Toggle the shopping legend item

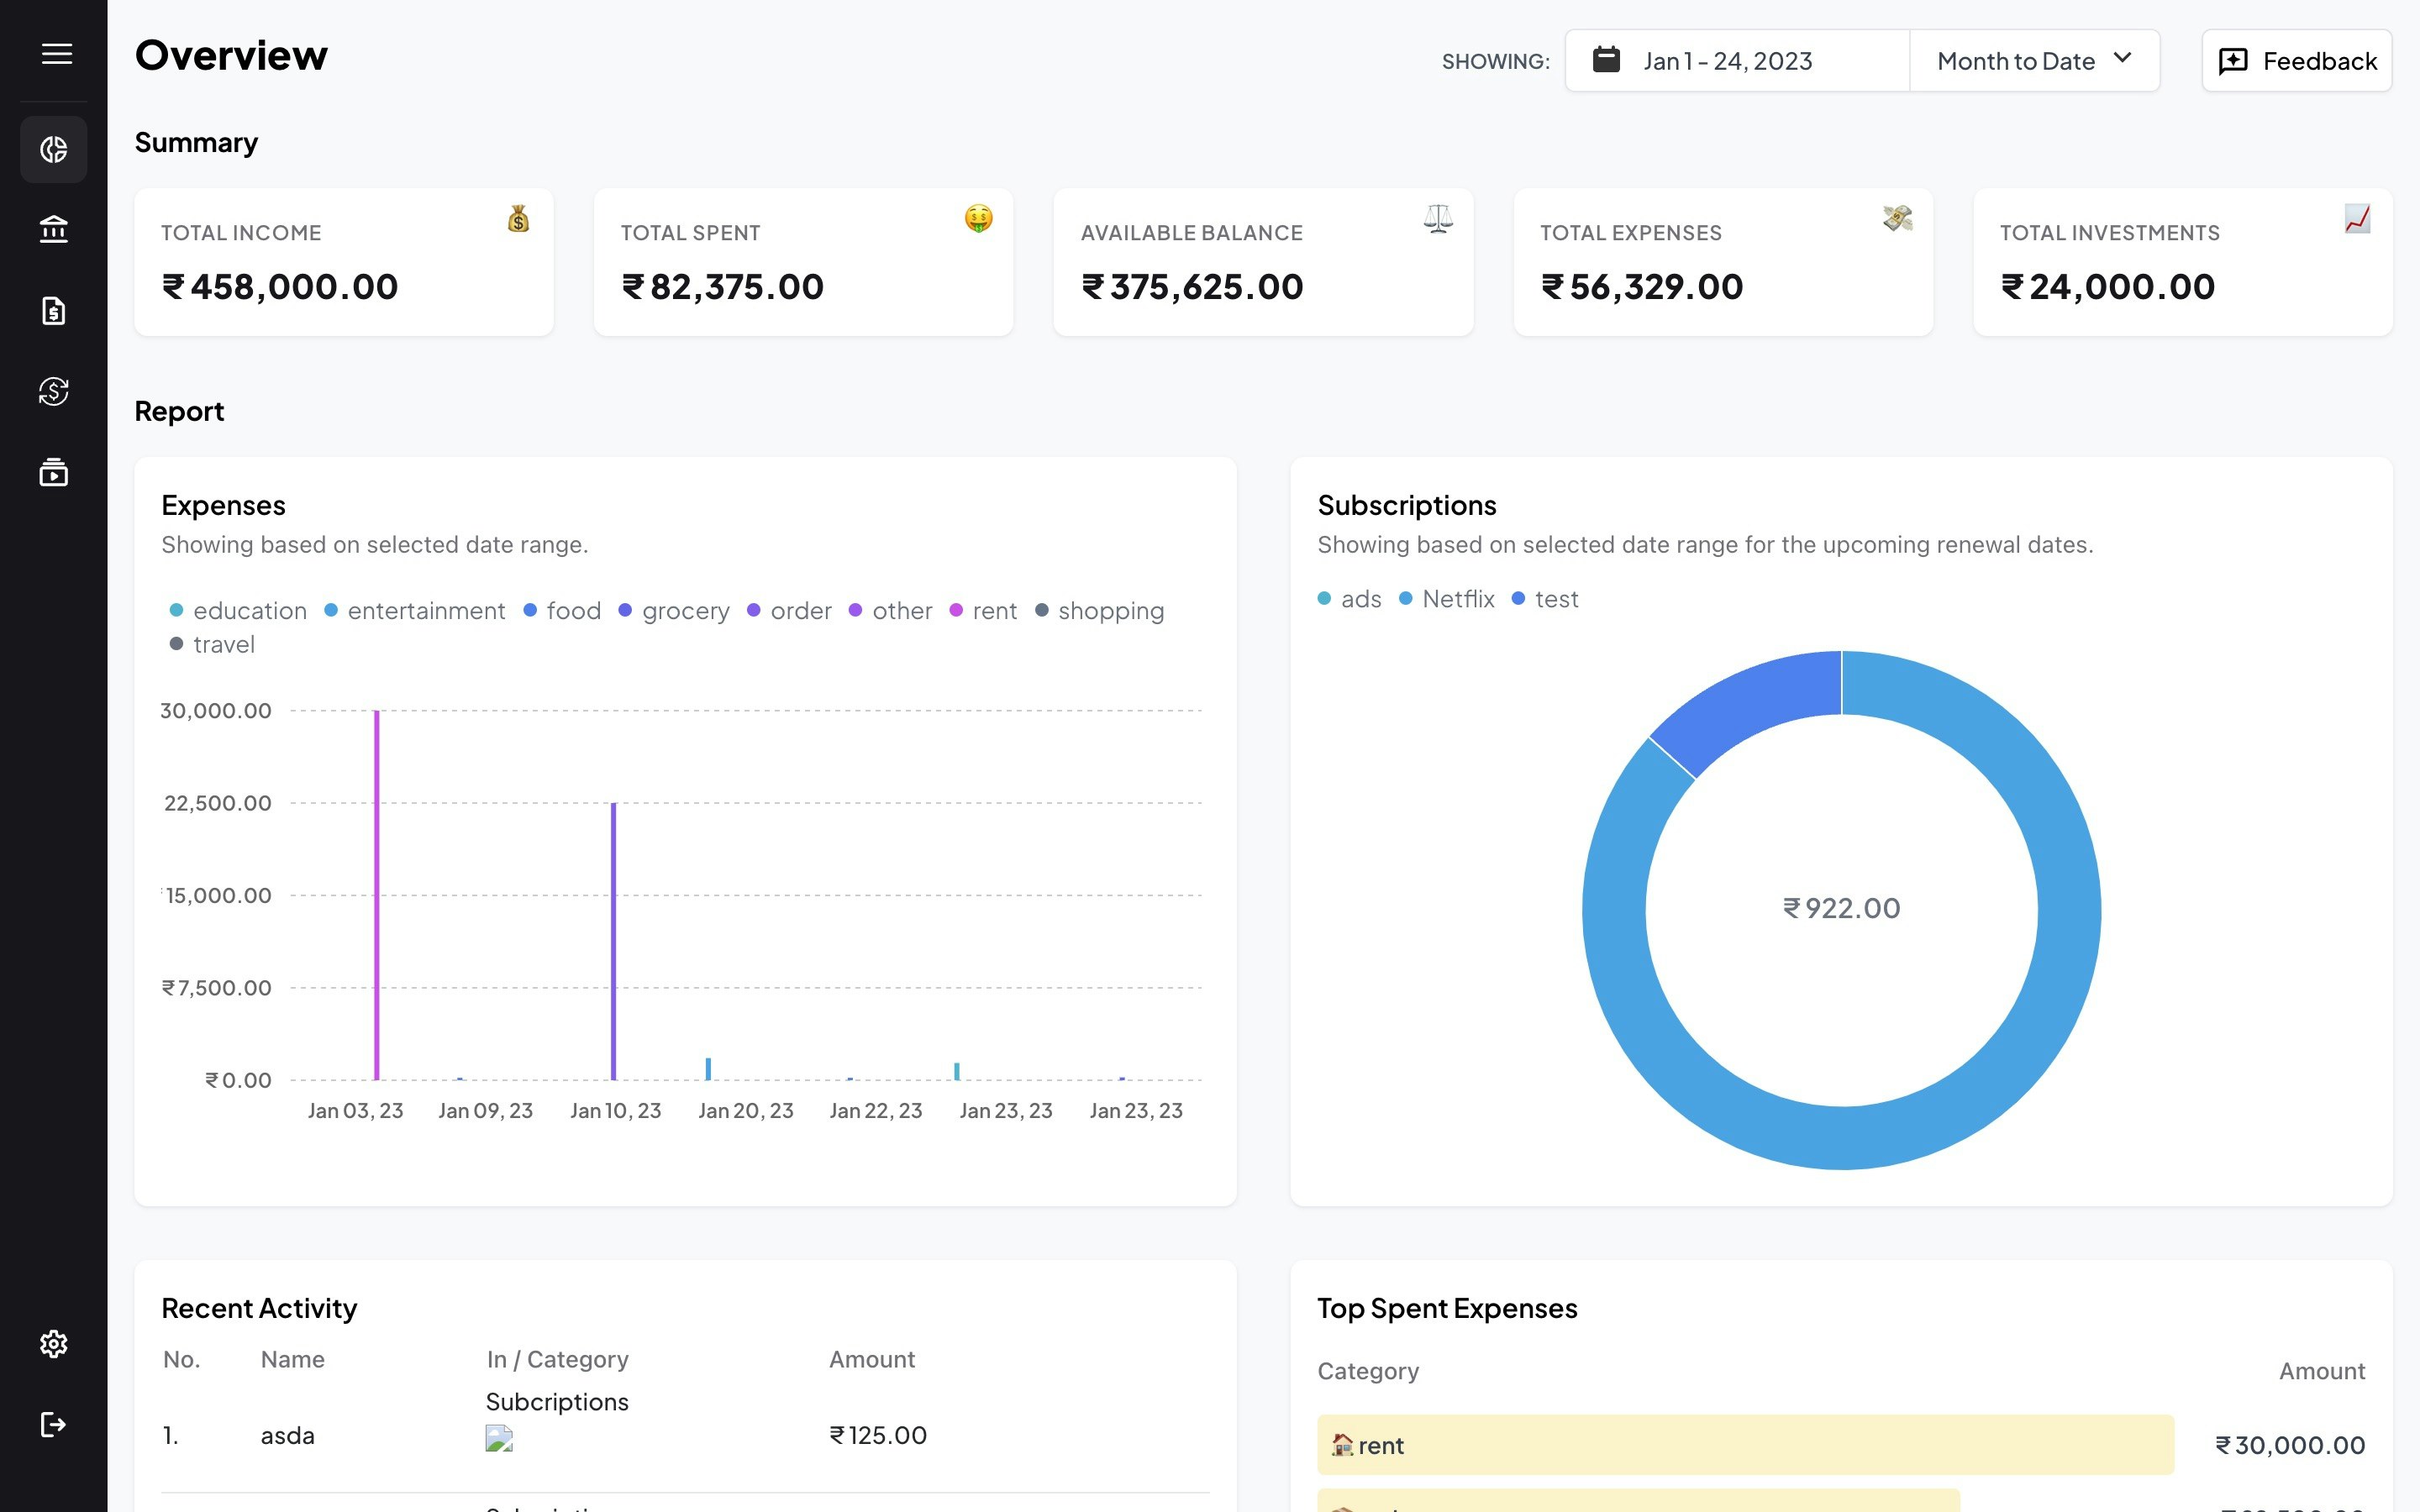click(x=1099, y=610)
